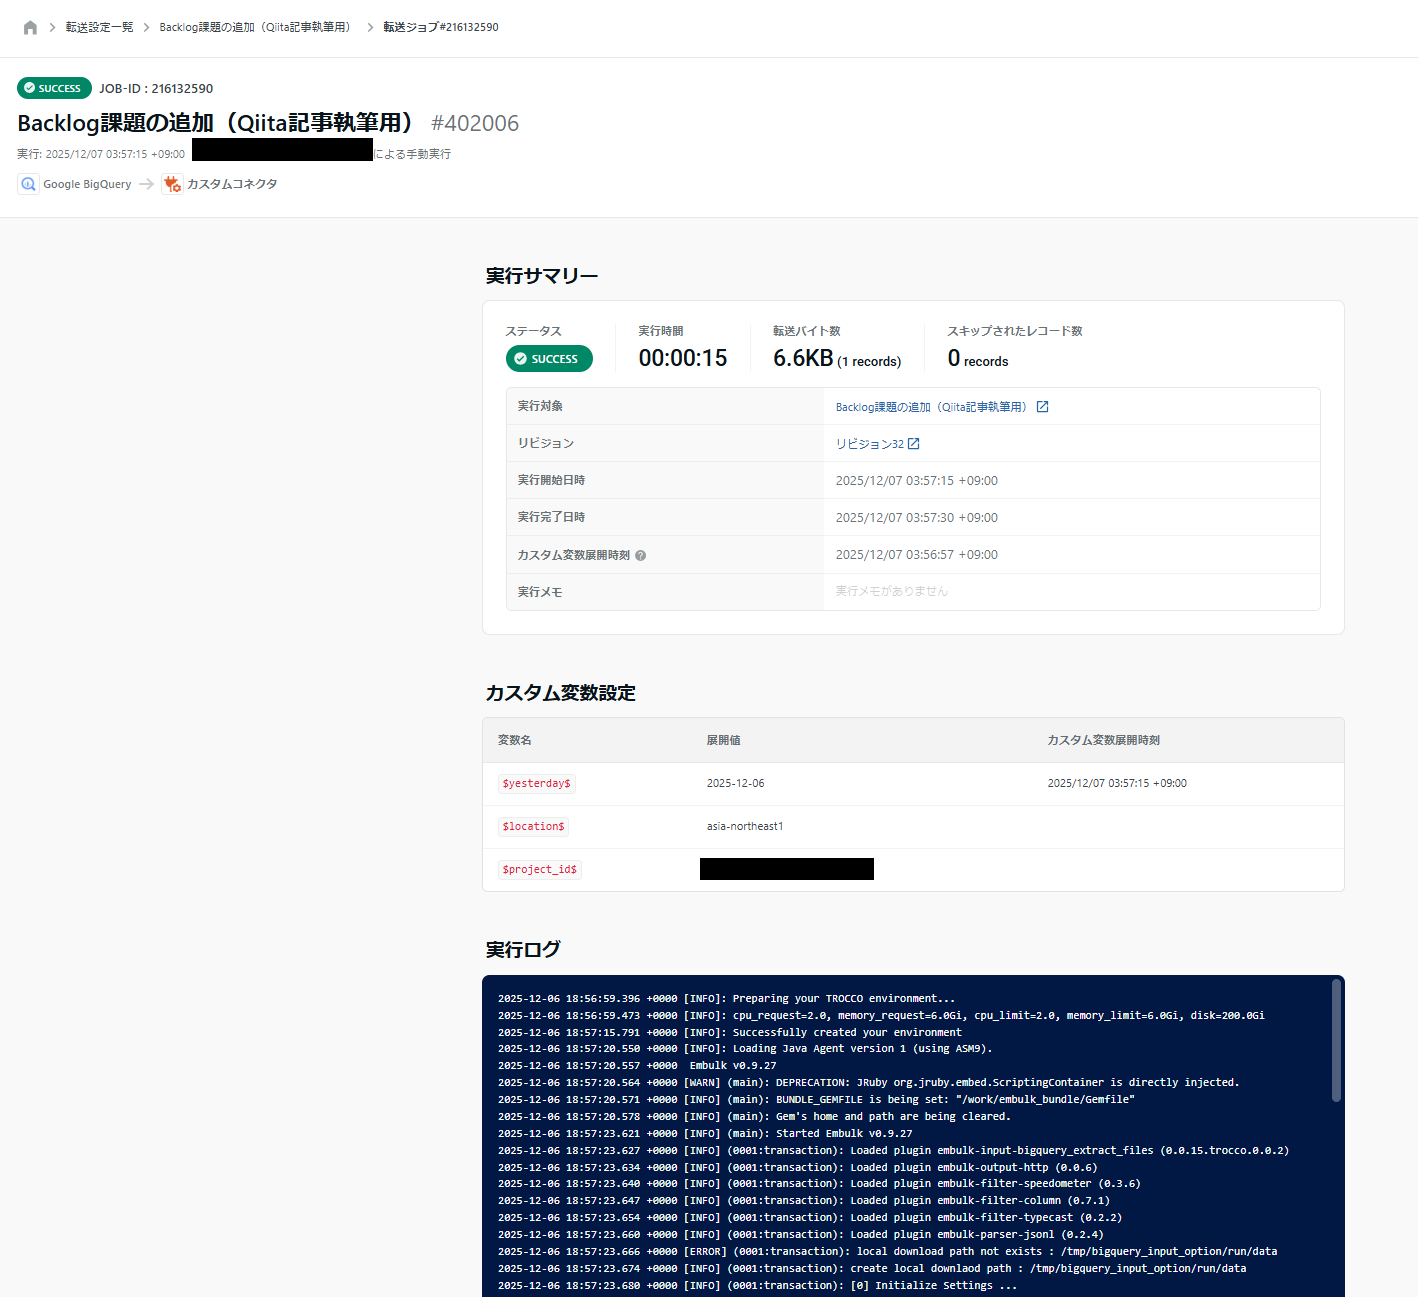Click 実行ログ section heading
This screenshot has width=1418, height=1297.
tap(523, 949)
